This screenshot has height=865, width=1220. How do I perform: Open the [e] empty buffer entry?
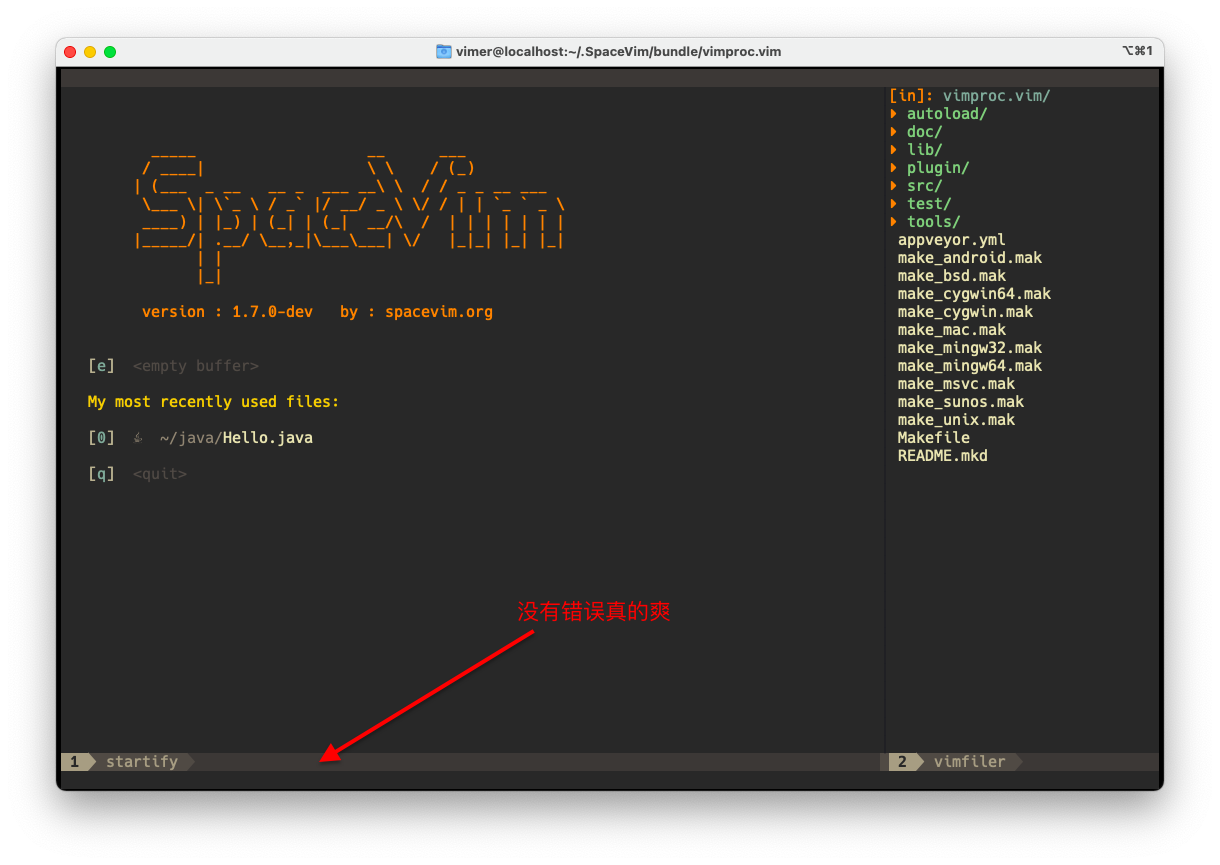[173, 366]
